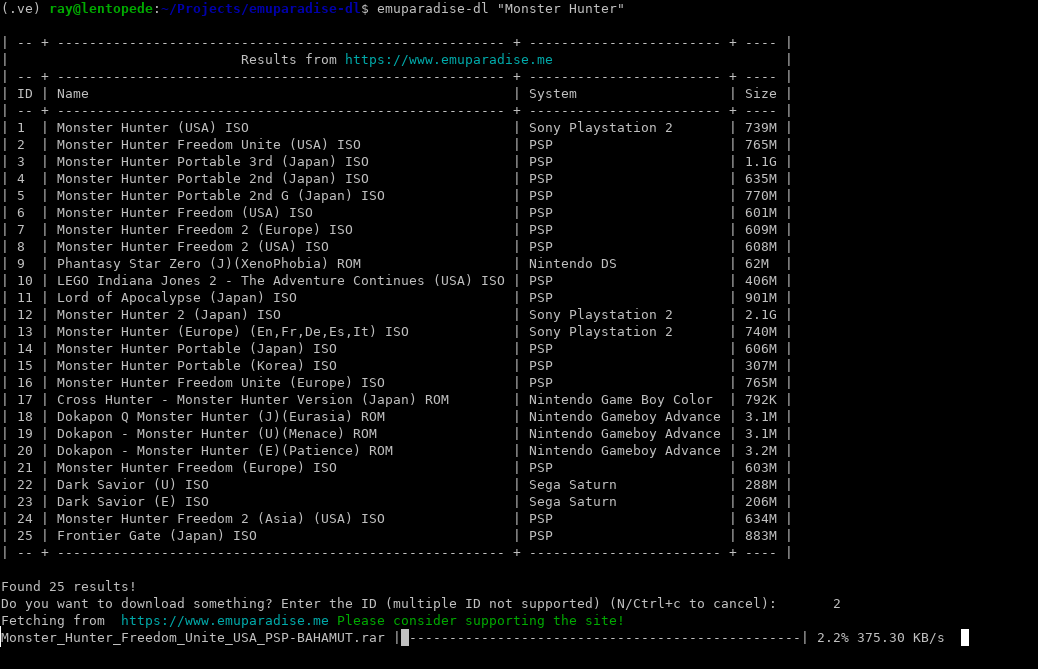
Task: Click the 'System' column header
Action: click(x=553, y=94)
